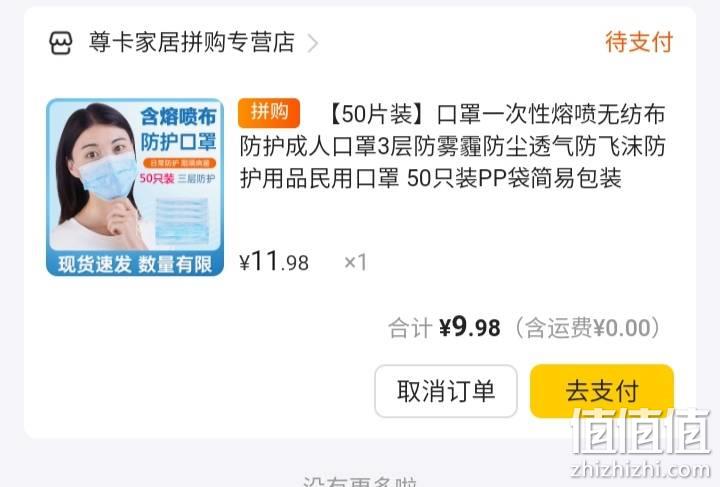Tap the 待支付 order status label
The image size is (720, 487).
[x=639, y=42]
